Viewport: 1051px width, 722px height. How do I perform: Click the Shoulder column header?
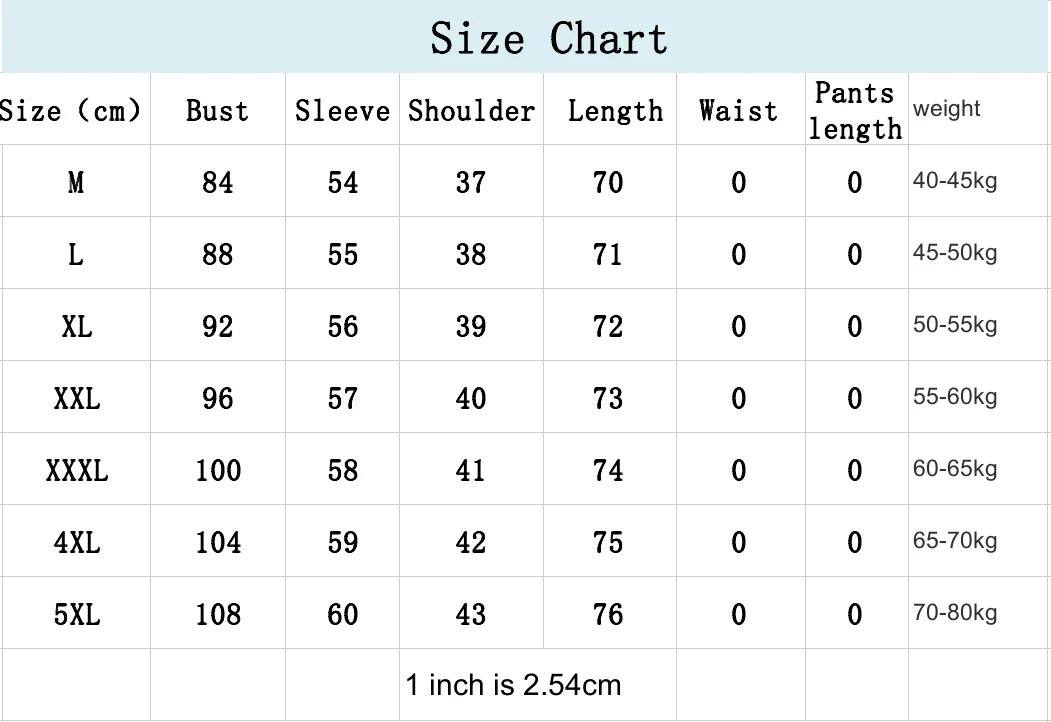(471, 109)
